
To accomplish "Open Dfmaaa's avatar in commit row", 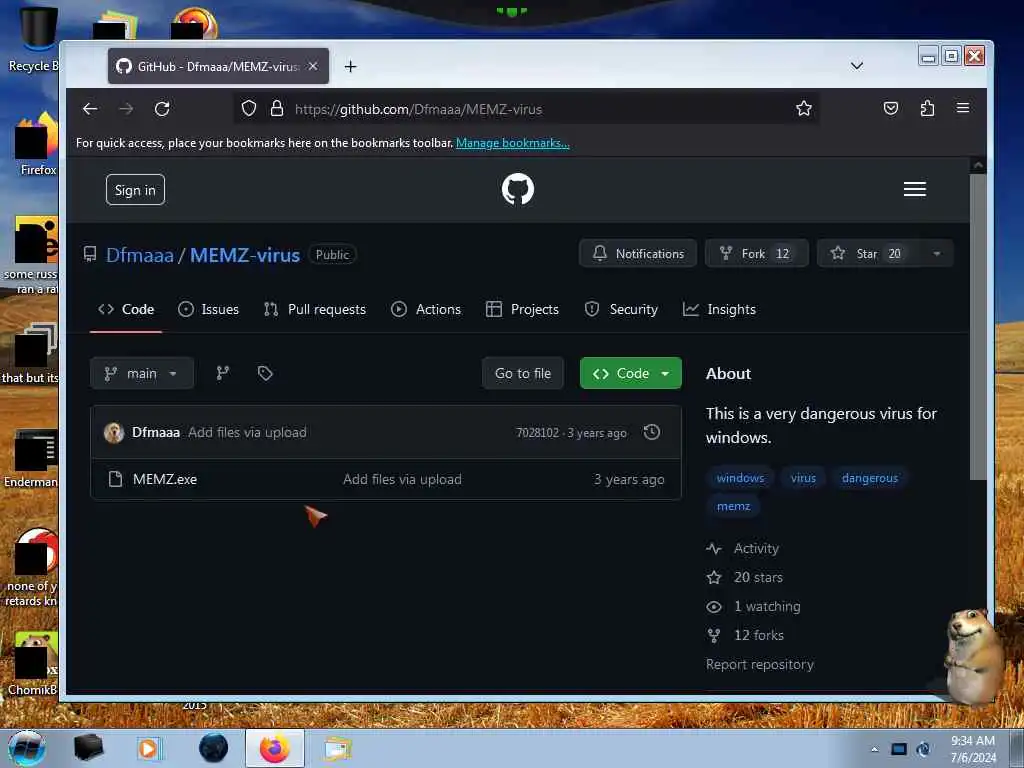I will point(114,432).
